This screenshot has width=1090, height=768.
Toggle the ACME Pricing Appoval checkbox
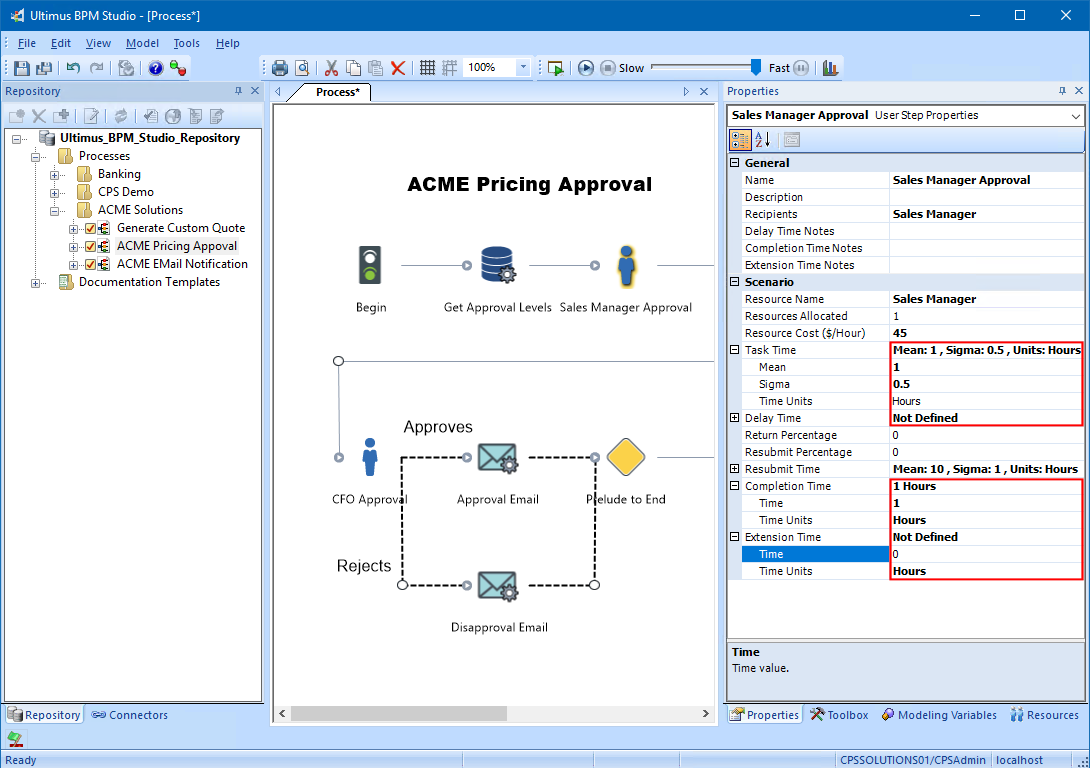[x=91, y=246]
